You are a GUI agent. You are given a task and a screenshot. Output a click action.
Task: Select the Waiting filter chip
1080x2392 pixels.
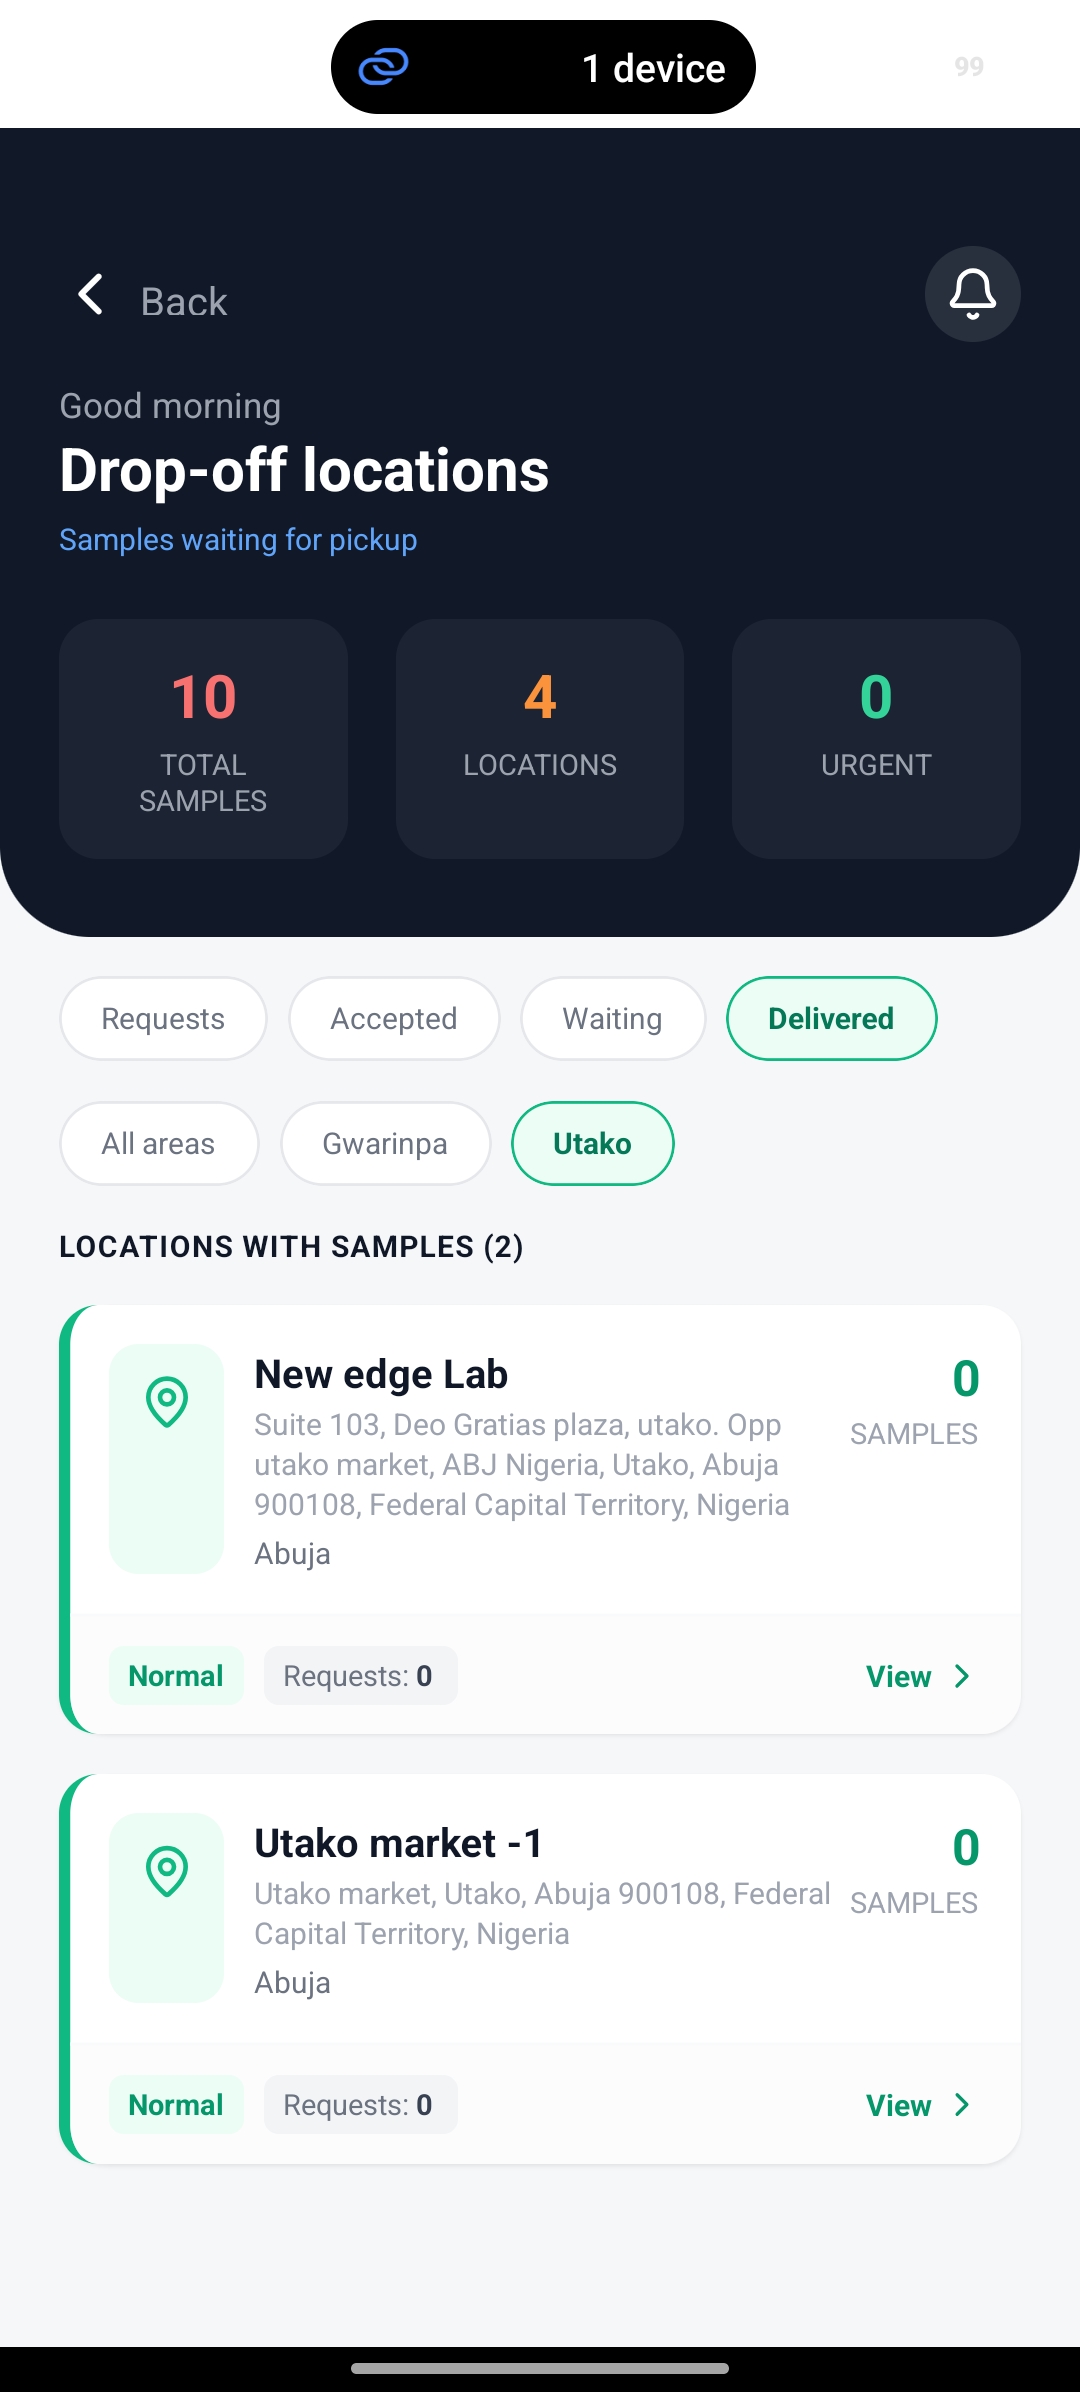pos(613,1019)
